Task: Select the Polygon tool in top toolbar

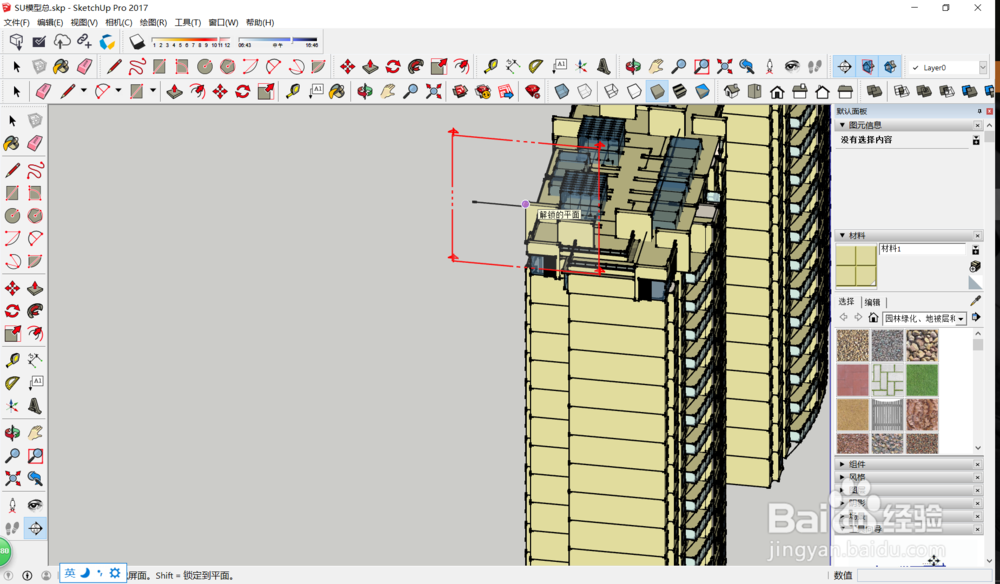Action: point(228,66)
